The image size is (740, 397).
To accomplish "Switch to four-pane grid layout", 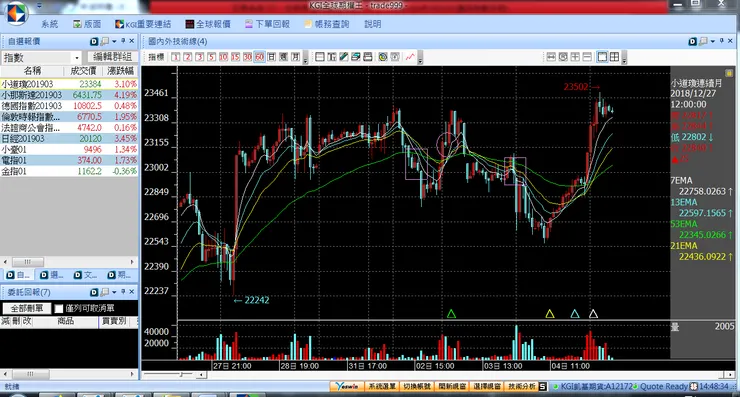I will coord(614,57).
